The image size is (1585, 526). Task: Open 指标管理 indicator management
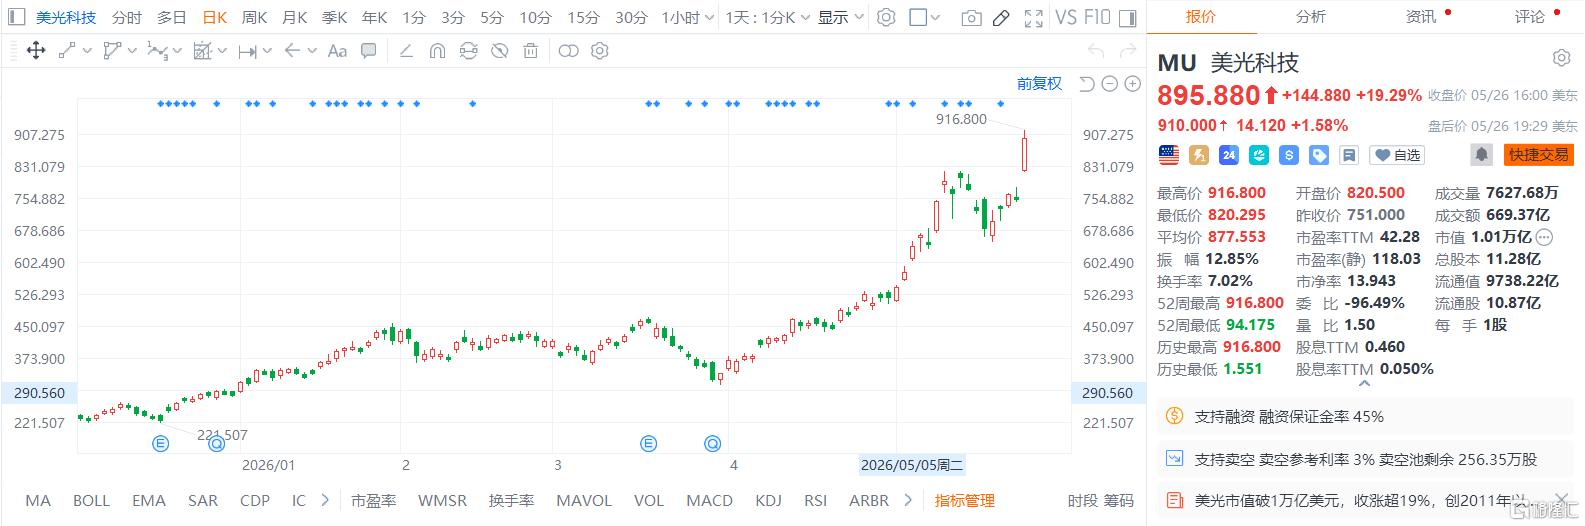coord(964,500)
